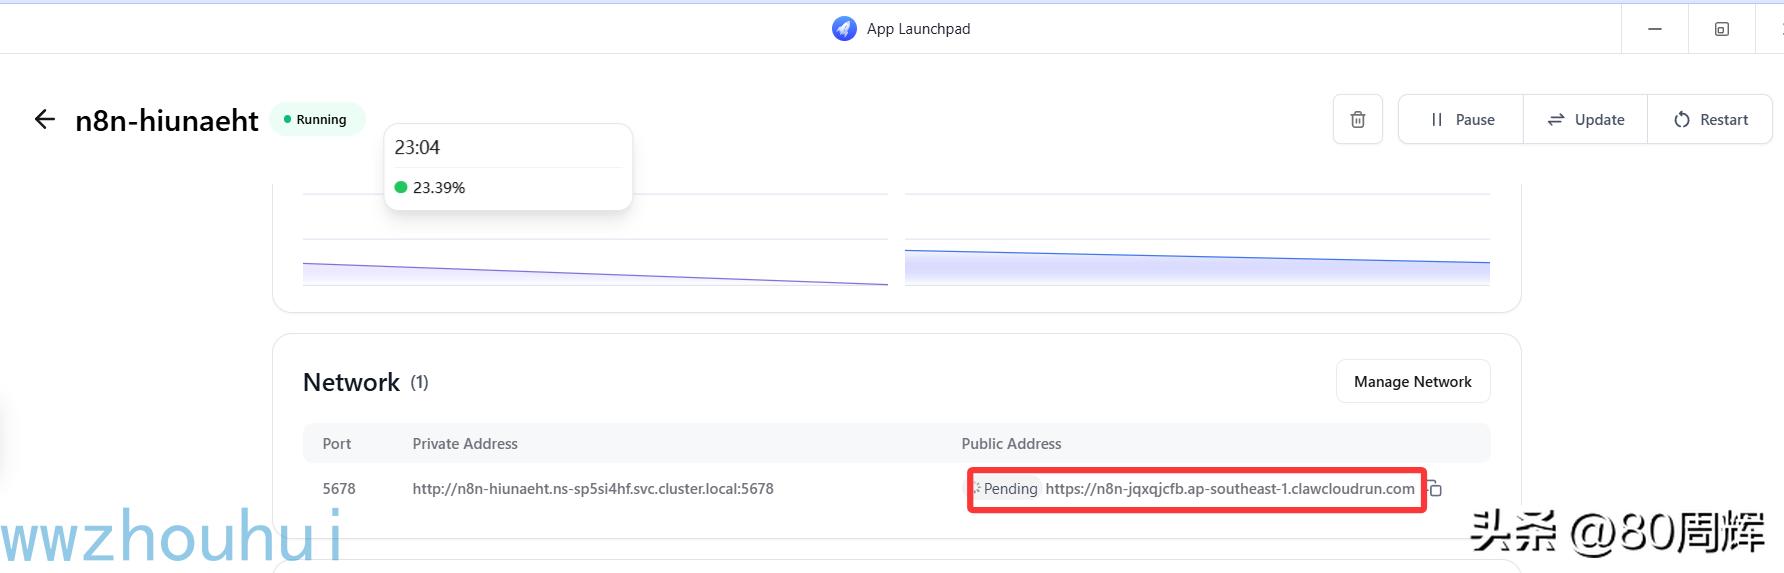This screenshot has width=1784, height=573.
Task: Copy the public address with copy icon
Action: click(x=1435, y=489)
